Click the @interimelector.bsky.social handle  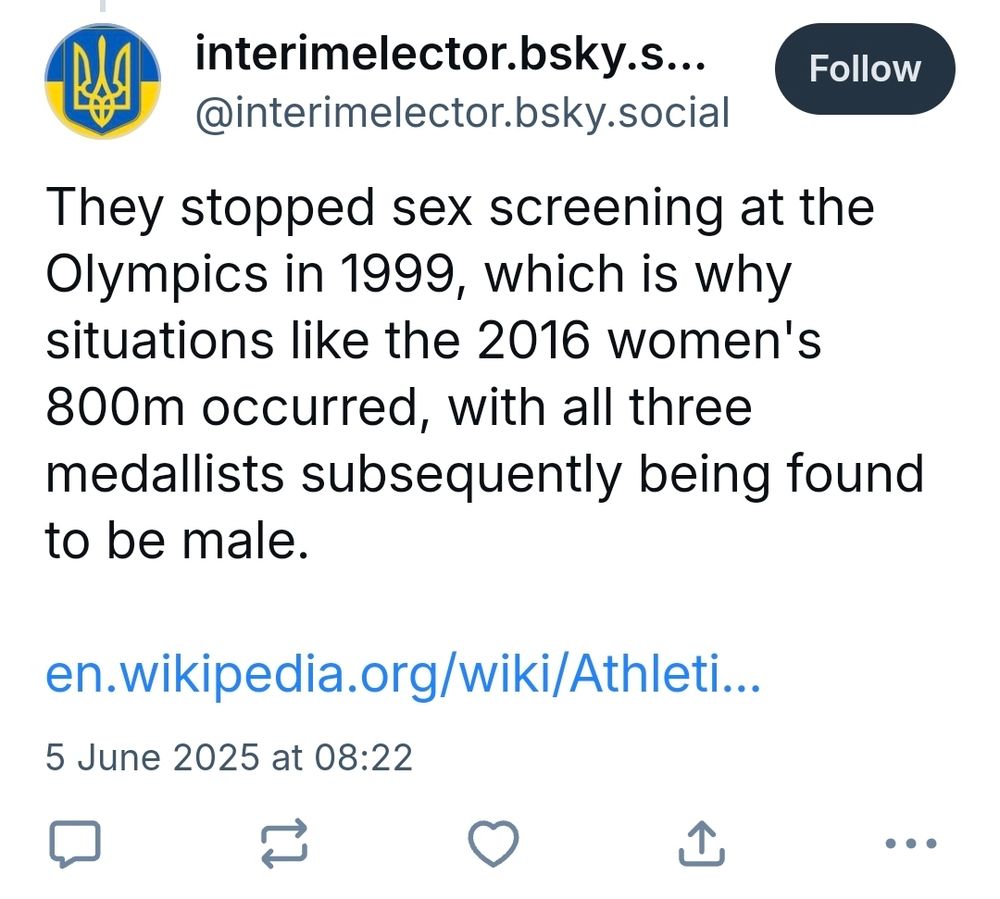pos(462,113)
